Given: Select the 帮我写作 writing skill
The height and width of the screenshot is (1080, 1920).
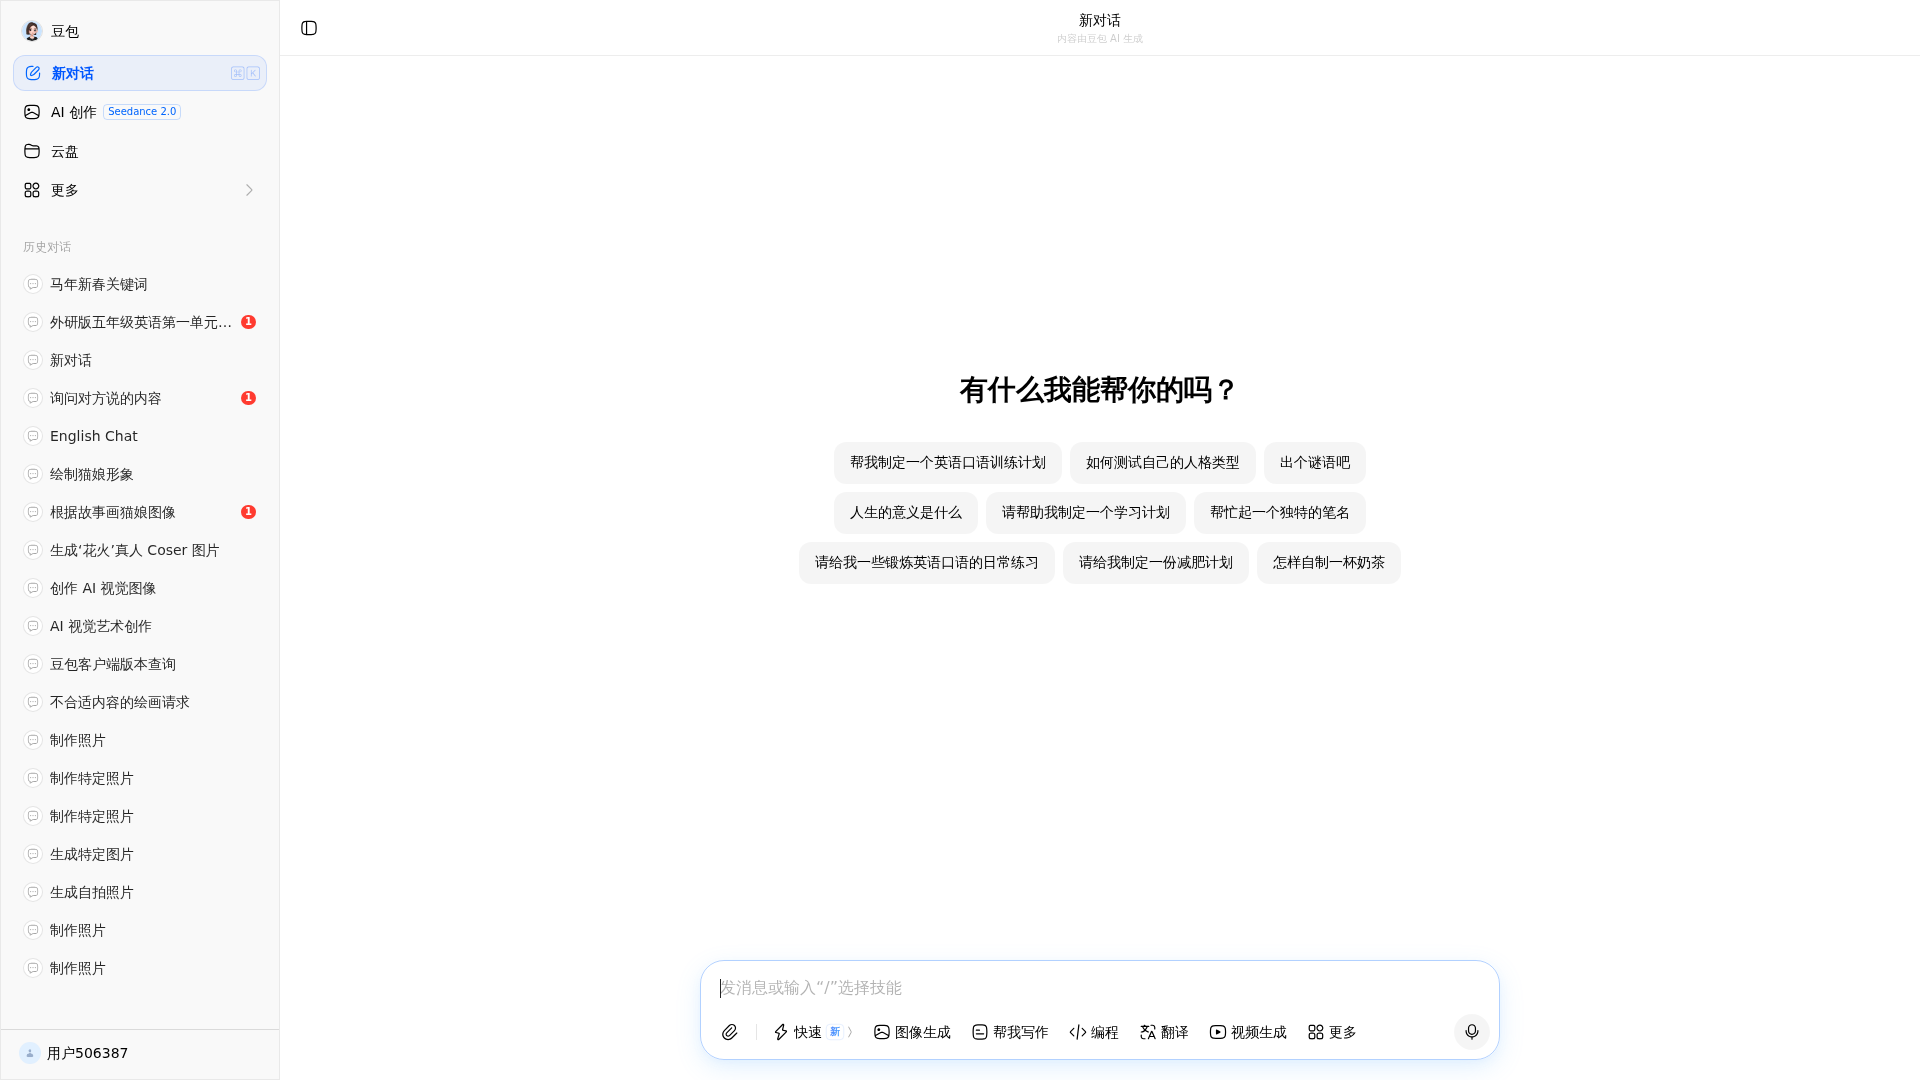Looking at the screenshot, I should [x=1009, y=1032].
